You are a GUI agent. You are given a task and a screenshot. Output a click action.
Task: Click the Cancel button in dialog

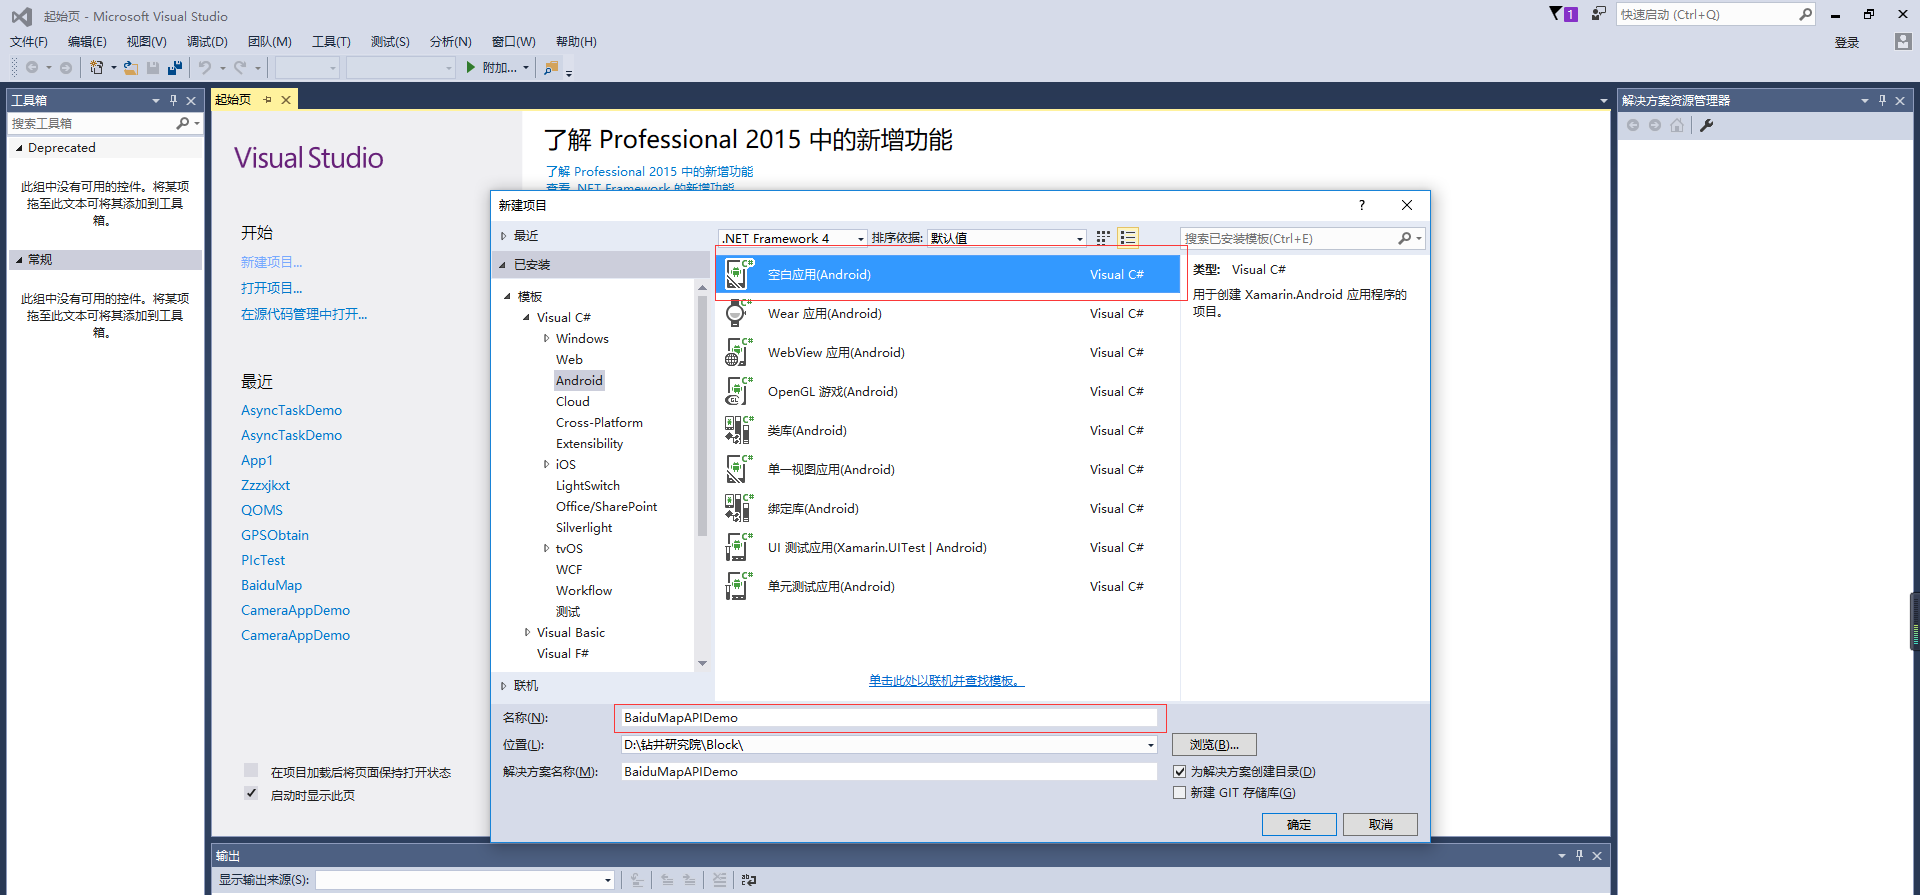1380,824
